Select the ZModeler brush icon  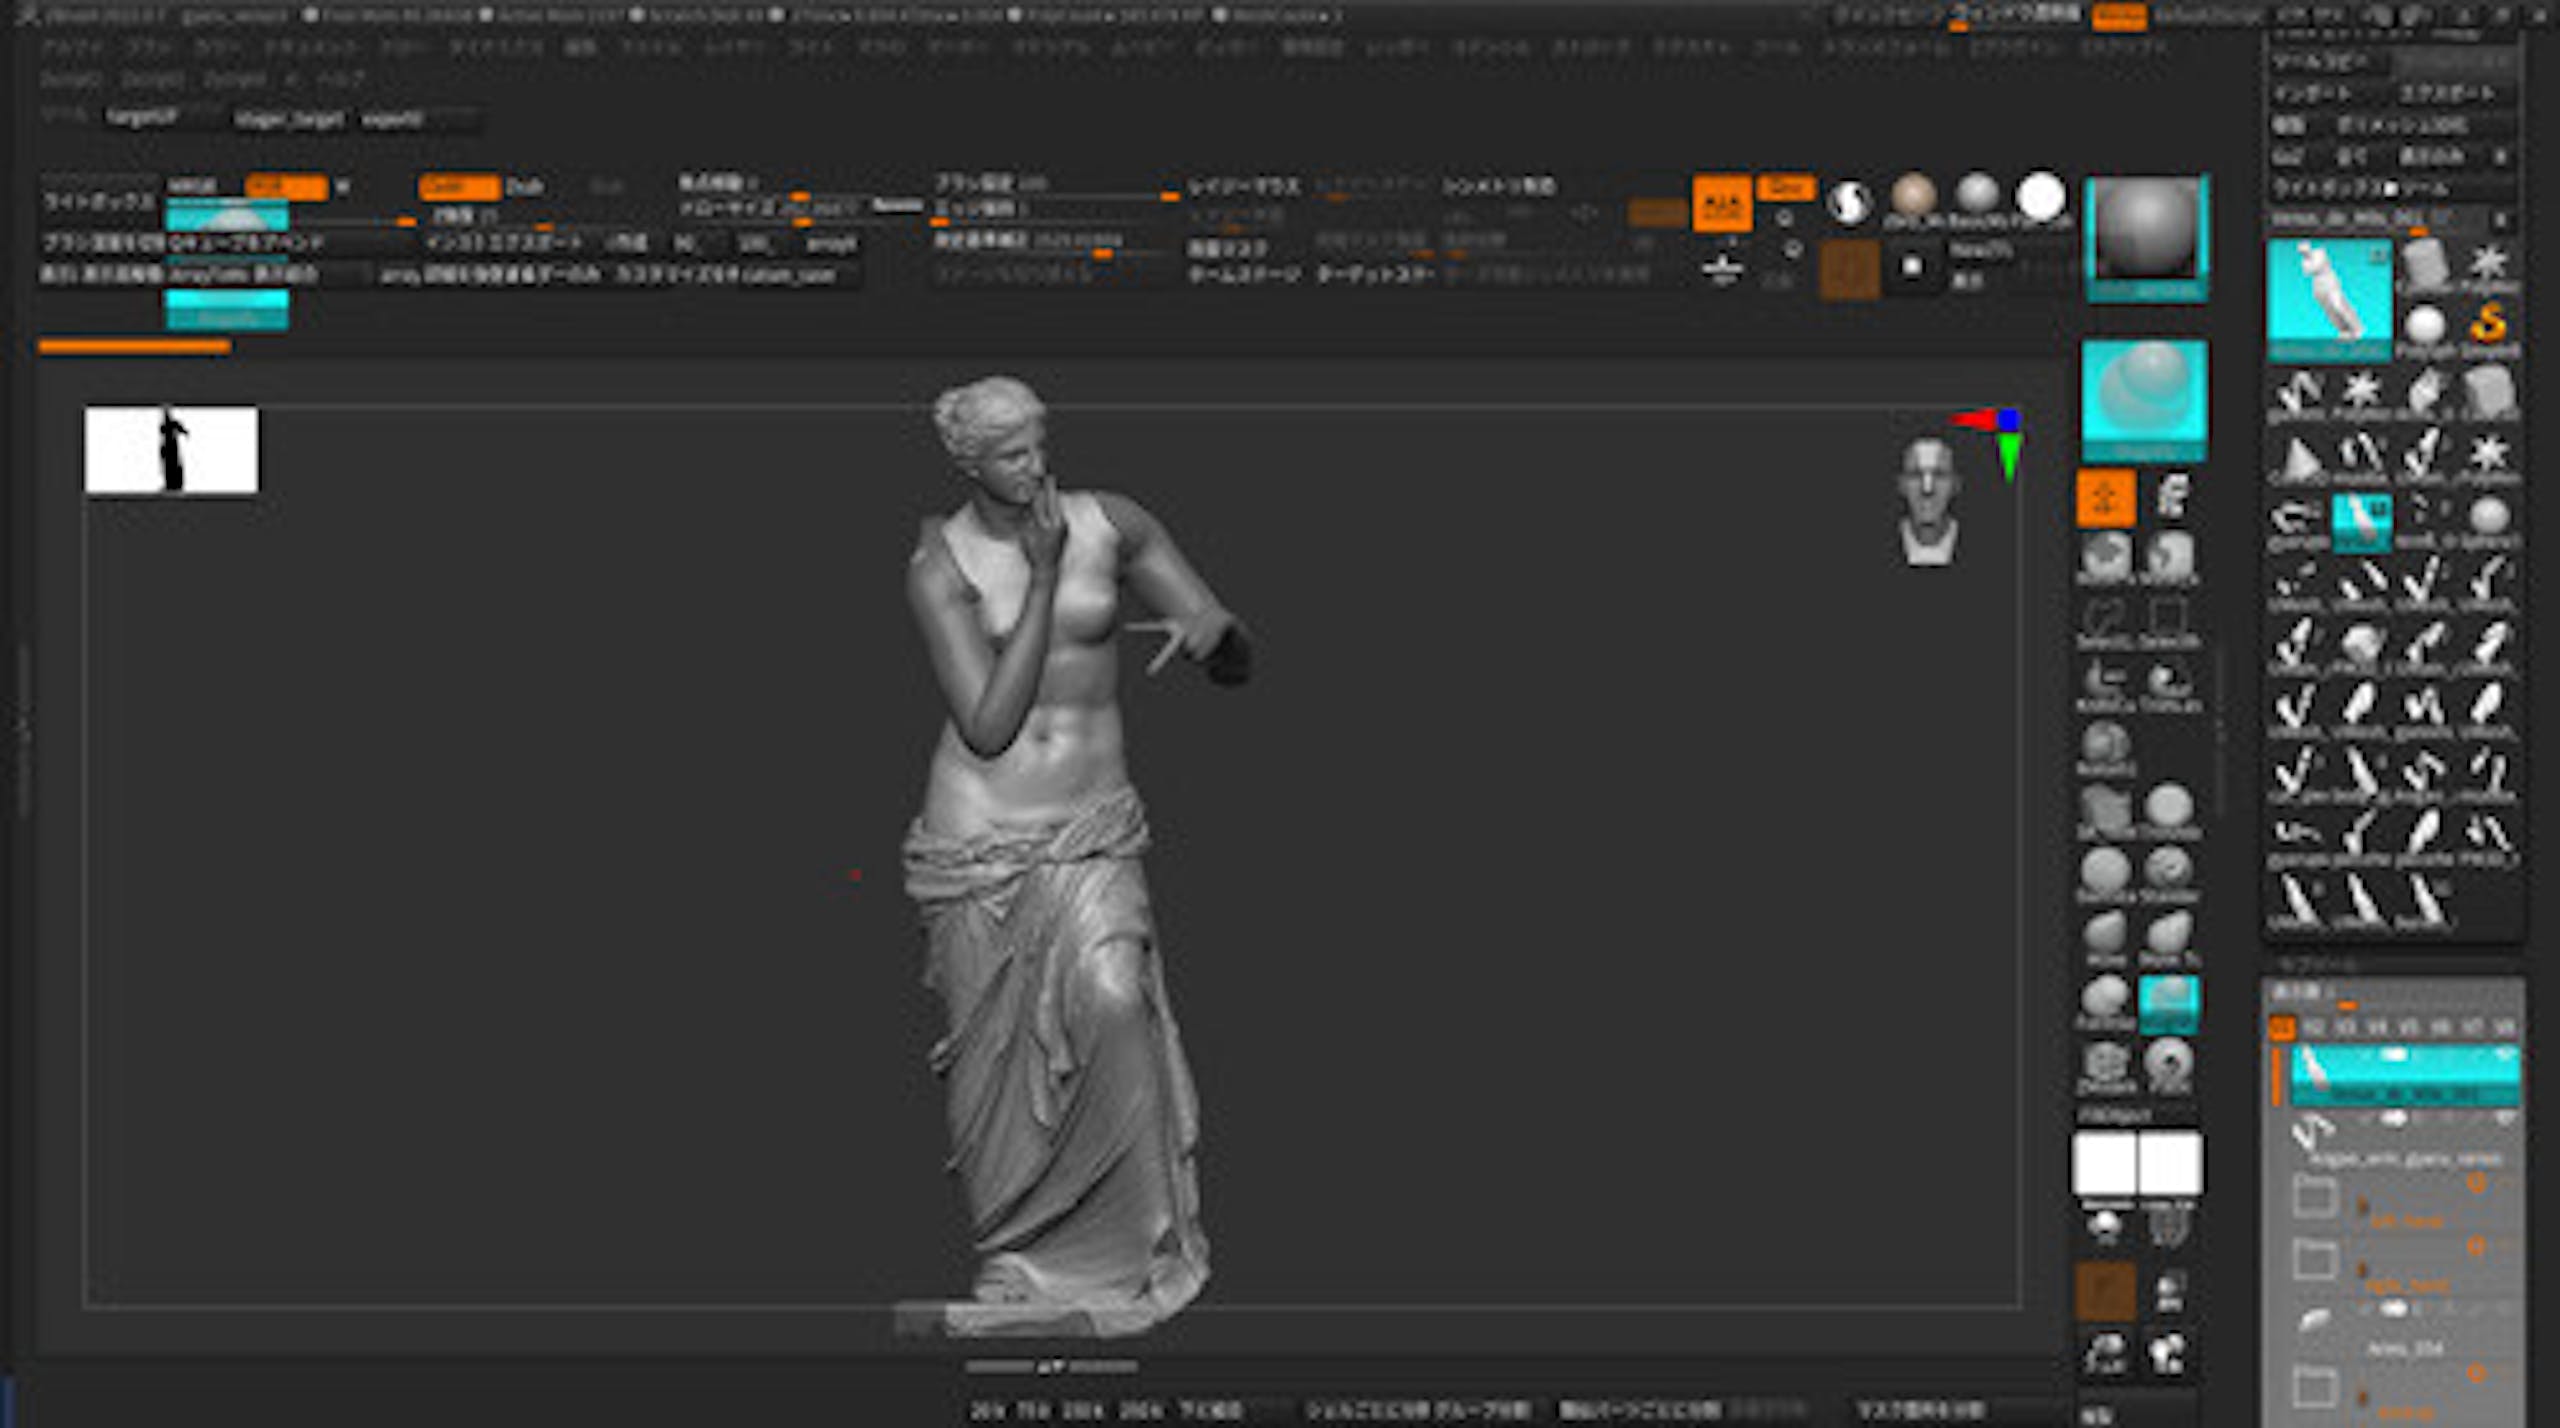[2107, 1067]
